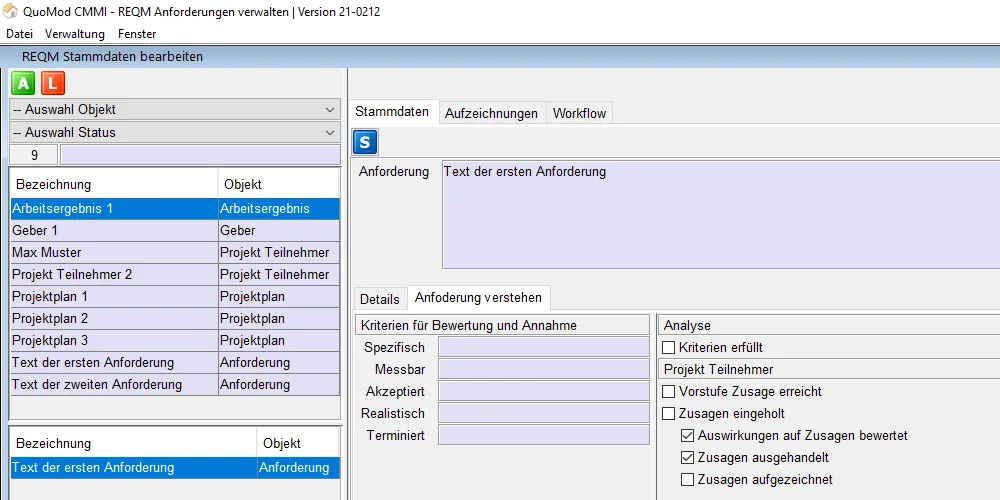Click Text der ersten Anforderung in lower list
Screen dimensions: 1000x500
point(175,467)
